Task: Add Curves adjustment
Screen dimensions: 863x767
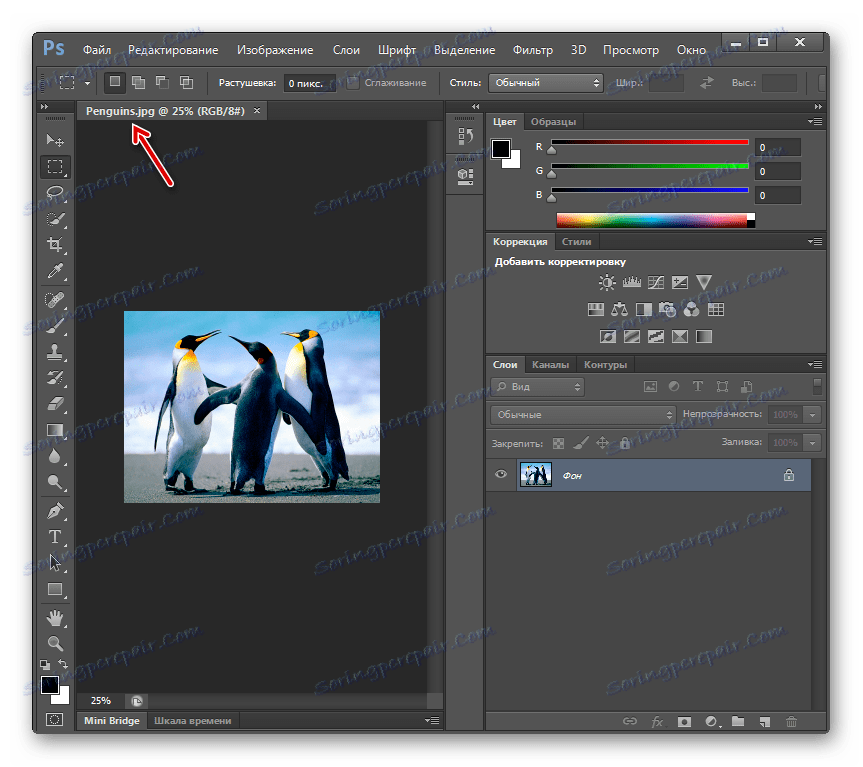Action: pyautogui.click(x=656, y=283)
